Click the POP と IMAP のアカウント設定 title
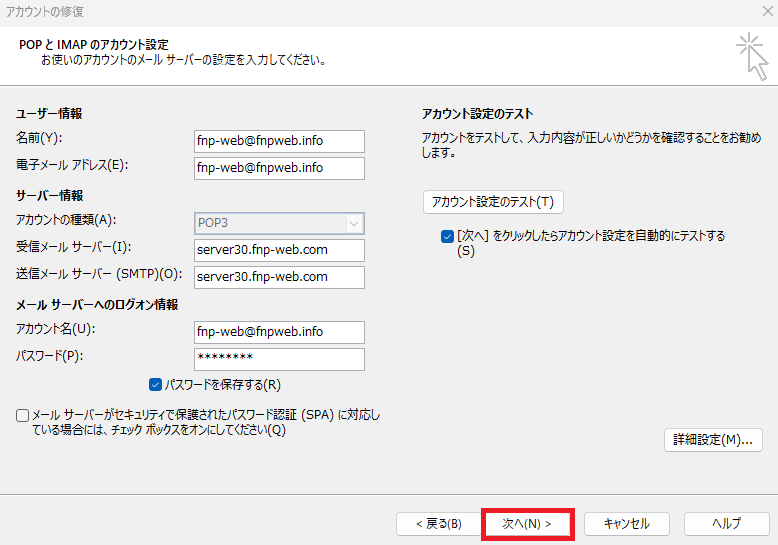This screenshot has height=545, width=778. [x=94, y=45]
